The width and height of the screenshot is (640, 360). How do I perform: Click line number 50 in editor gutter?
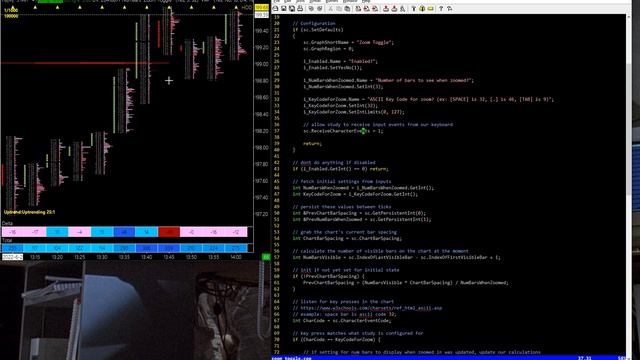[x=277, y=213]
